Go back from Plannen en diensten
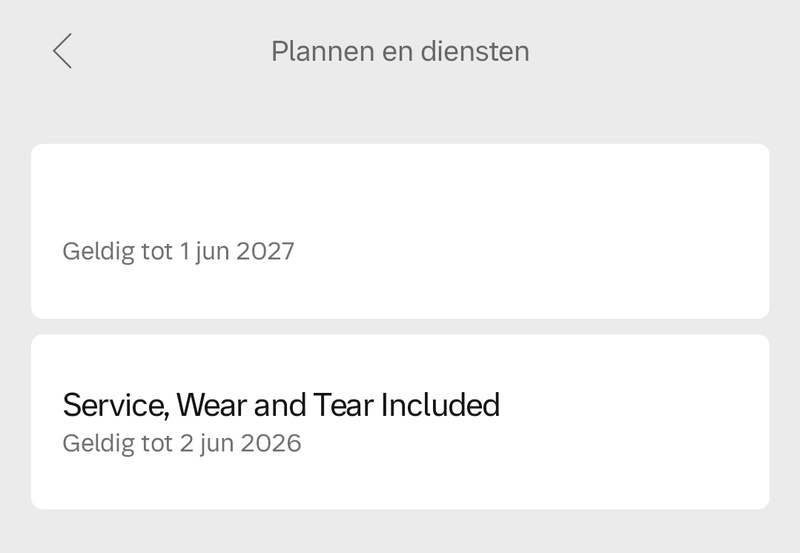This screenshot has width=800, height=553. pos(63,51)
